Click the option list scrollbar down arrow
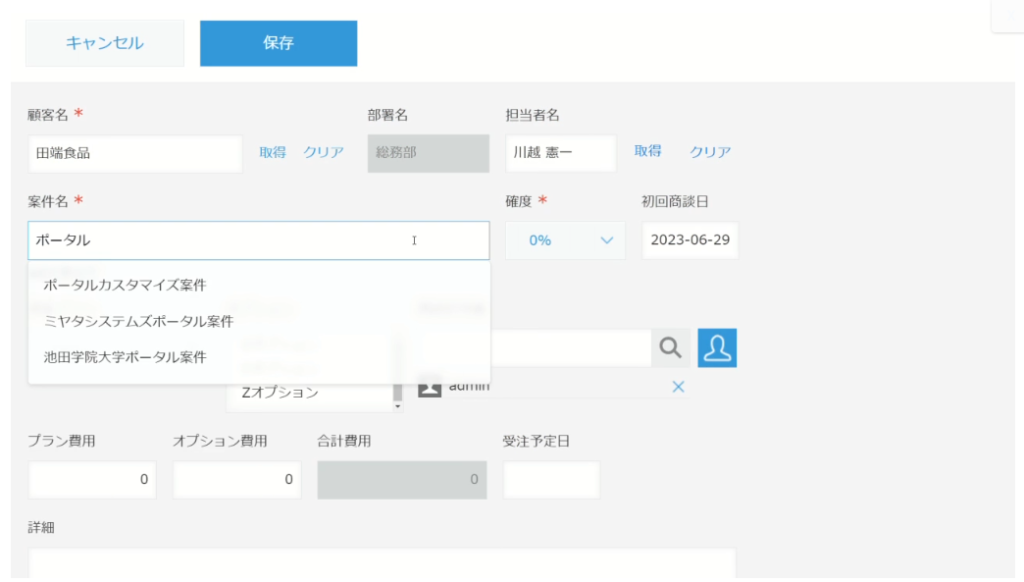 pyautogui.click(x=398, y=407)
